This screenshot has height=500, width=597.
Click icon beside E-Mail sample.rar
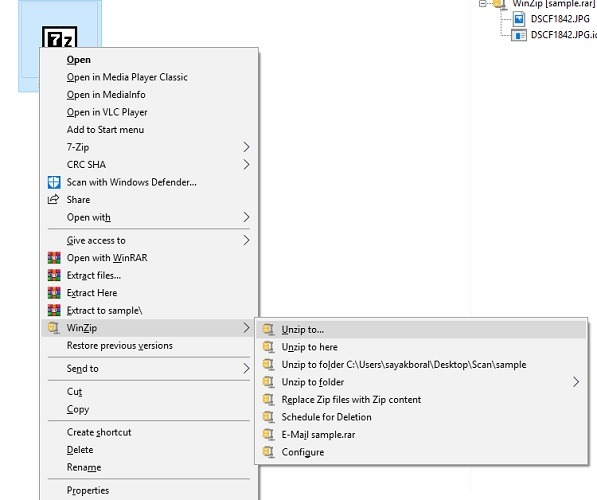click(268, 435)
